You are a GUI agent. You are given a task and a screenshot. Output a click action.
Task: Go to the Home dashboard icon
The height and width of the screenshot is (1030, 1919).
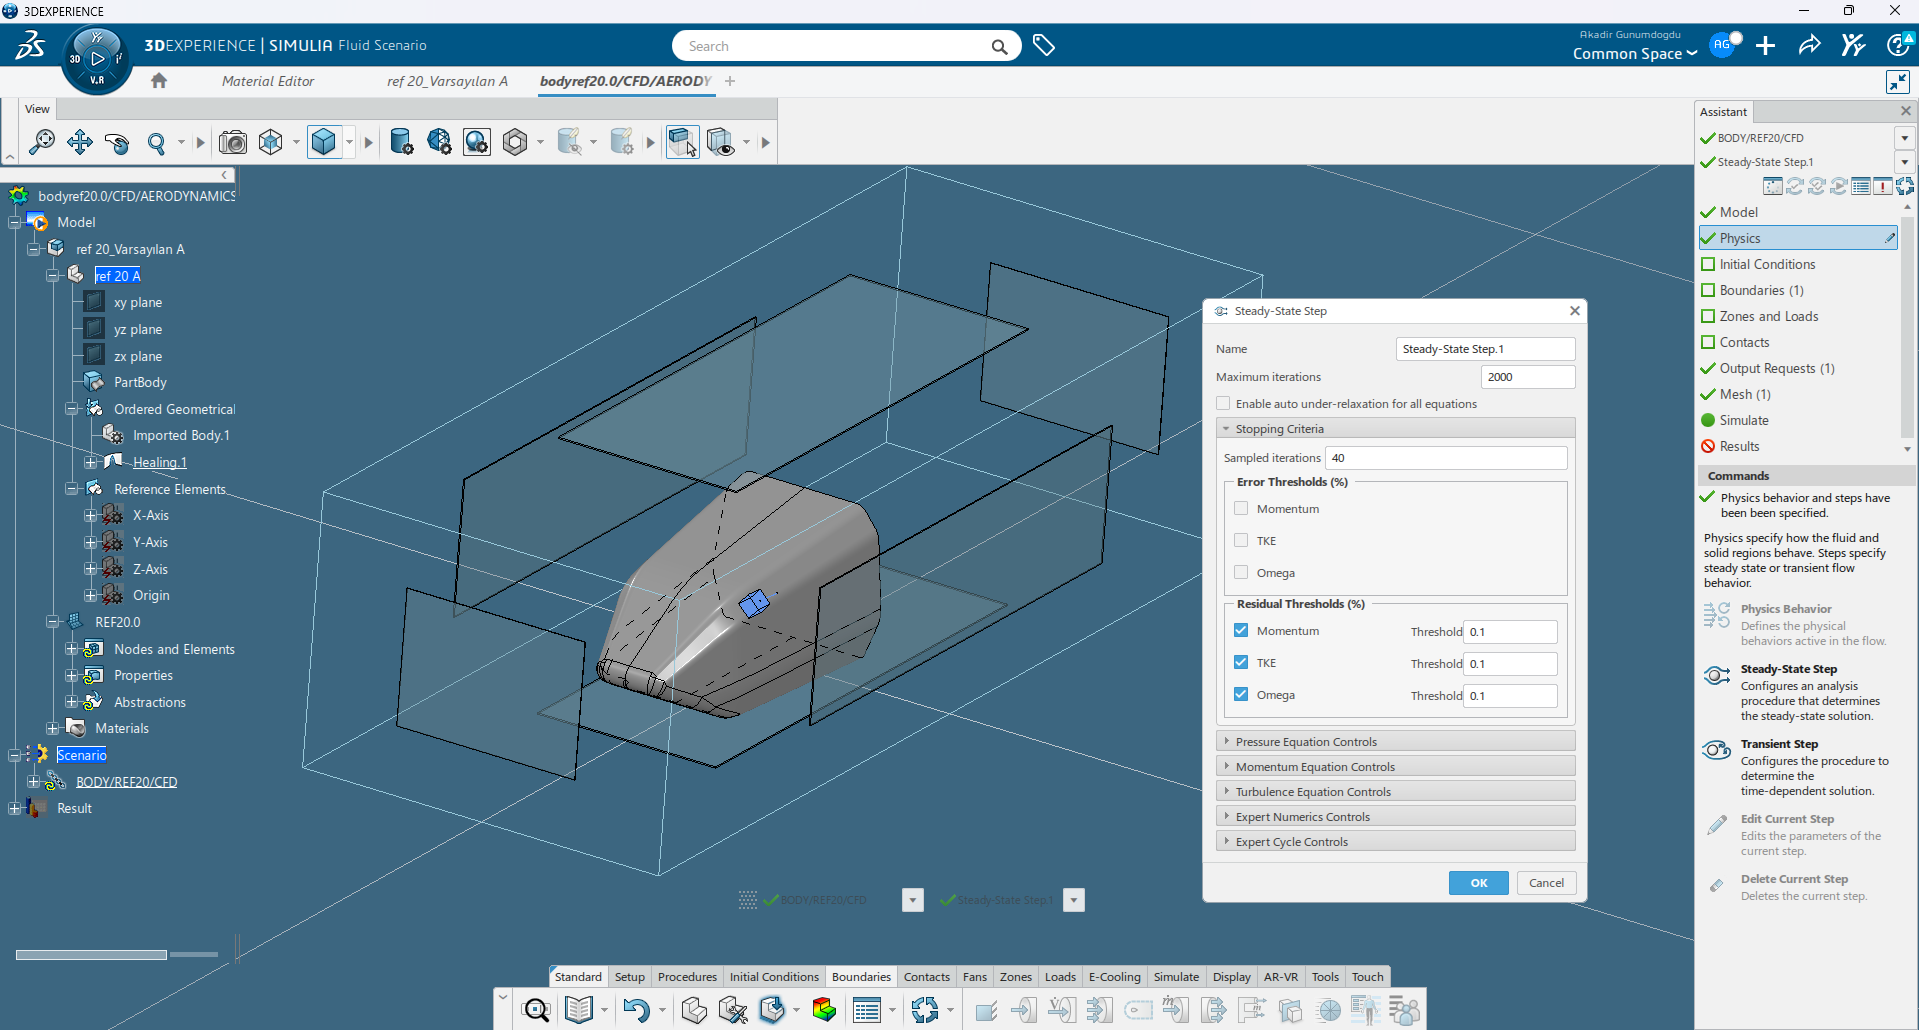pyautogui.click(x=159, y=81)
